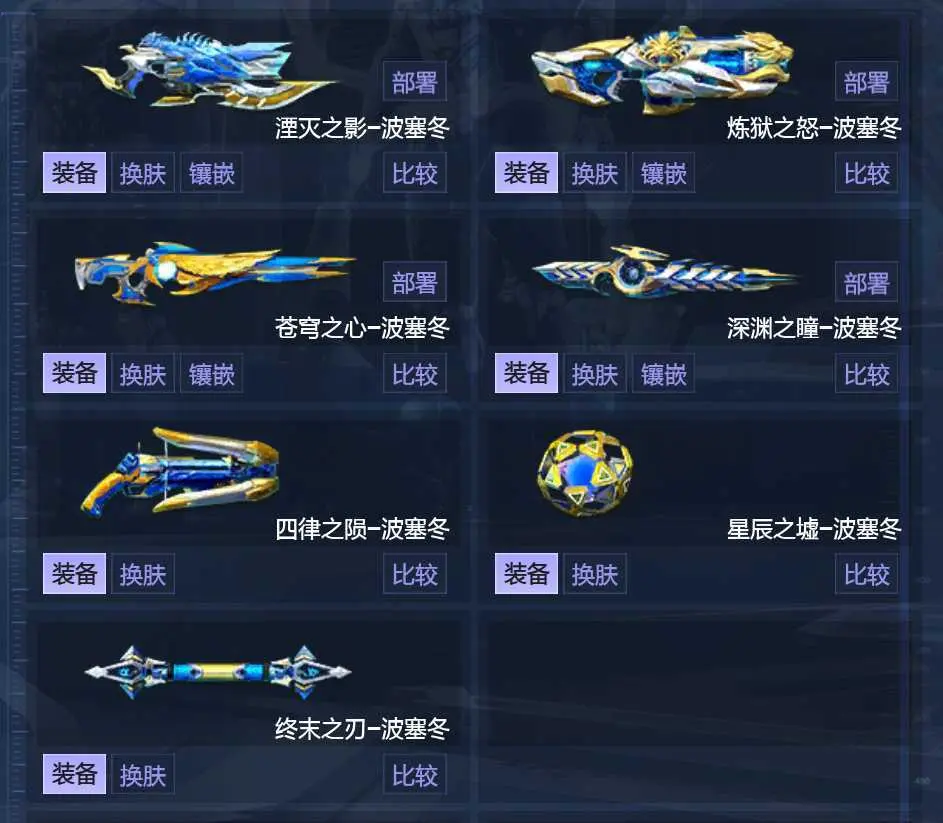
Task: Open 镶嵌 for 深渊之瞳-波塞冬
Action: tap(664, 373)
